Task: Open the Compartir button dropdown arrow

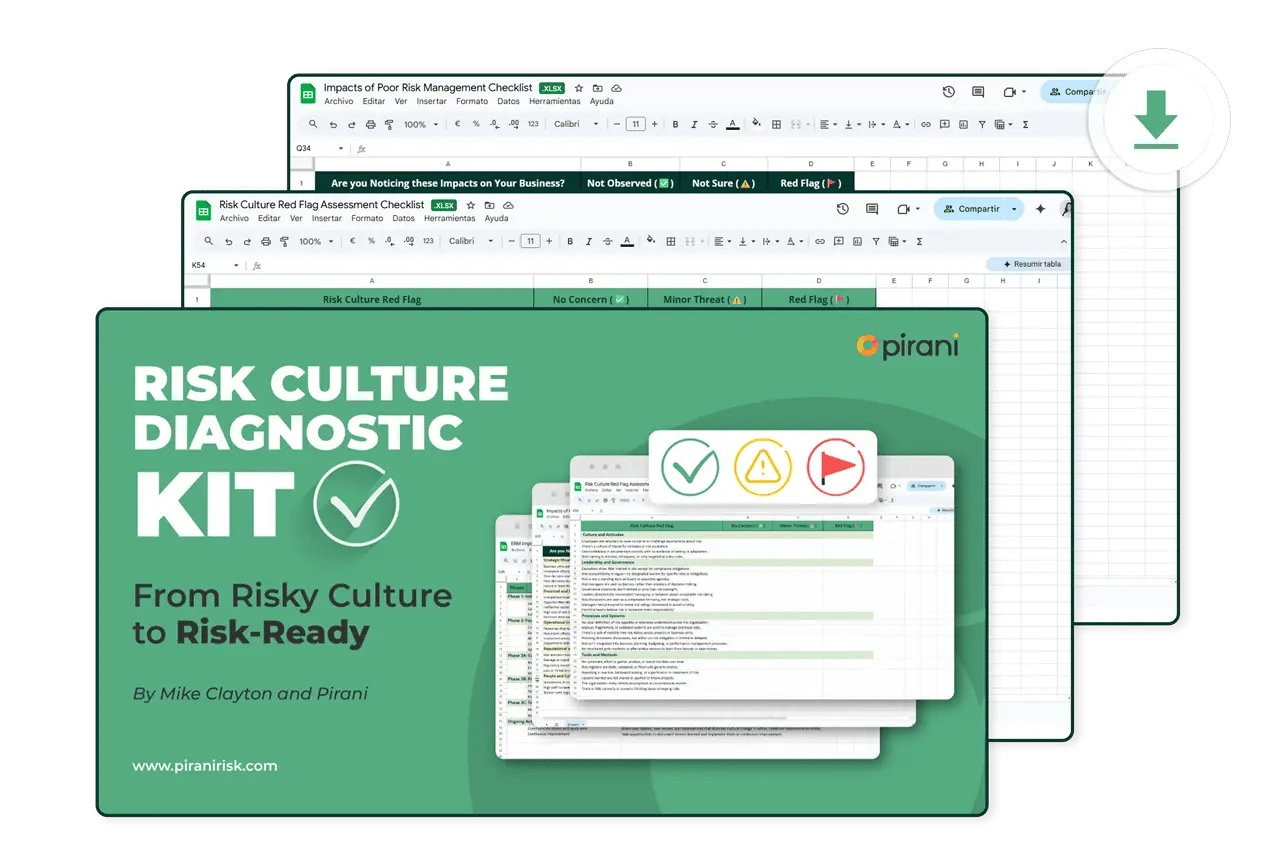Action: [x=1014, y=209]
